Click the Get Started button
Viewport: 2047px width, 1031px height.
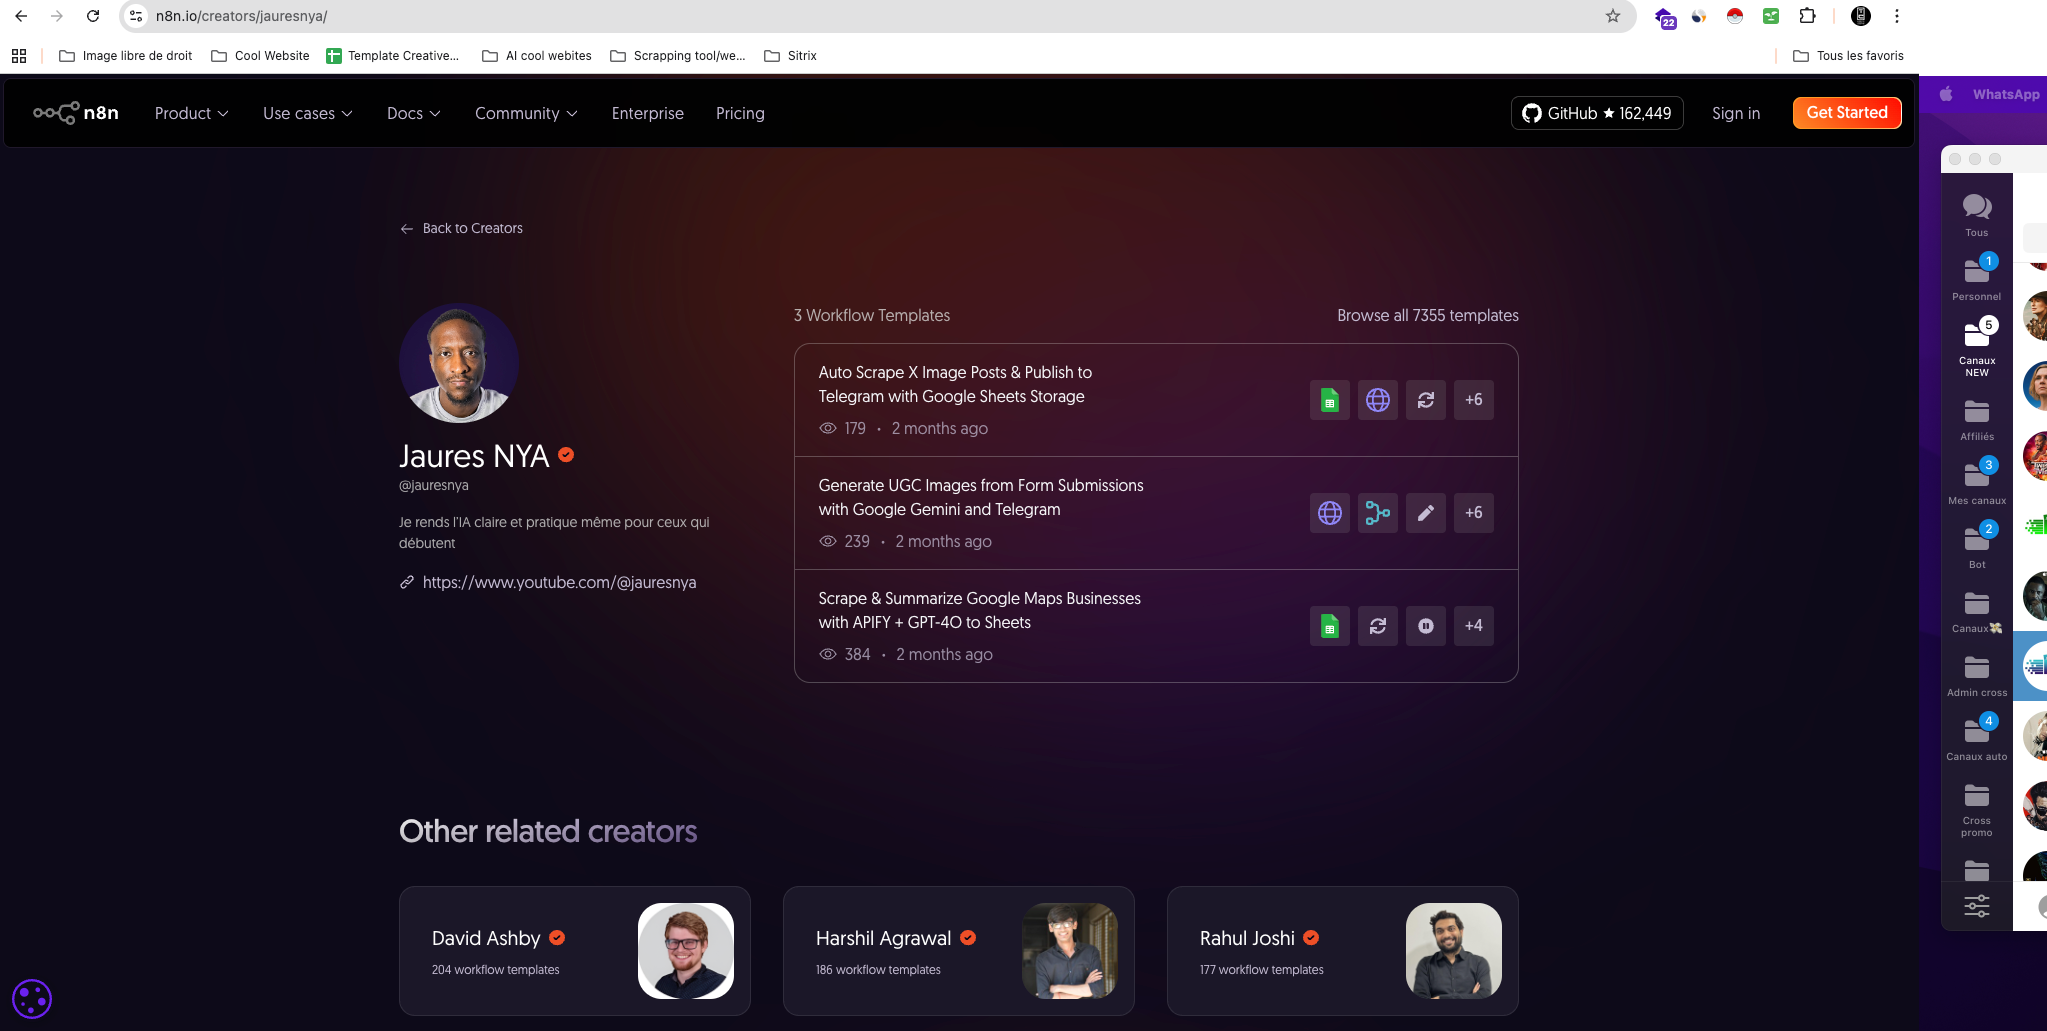1847,113
